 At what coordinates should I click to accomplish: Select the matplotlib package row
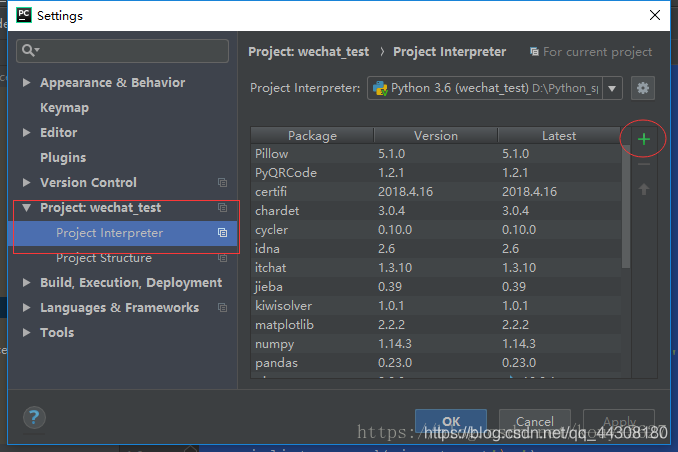tap(436, 325)
